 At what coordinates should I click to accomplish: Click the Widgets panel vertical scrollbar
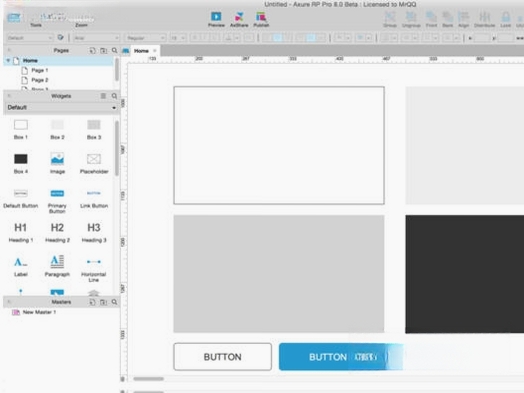click(116, 148)
